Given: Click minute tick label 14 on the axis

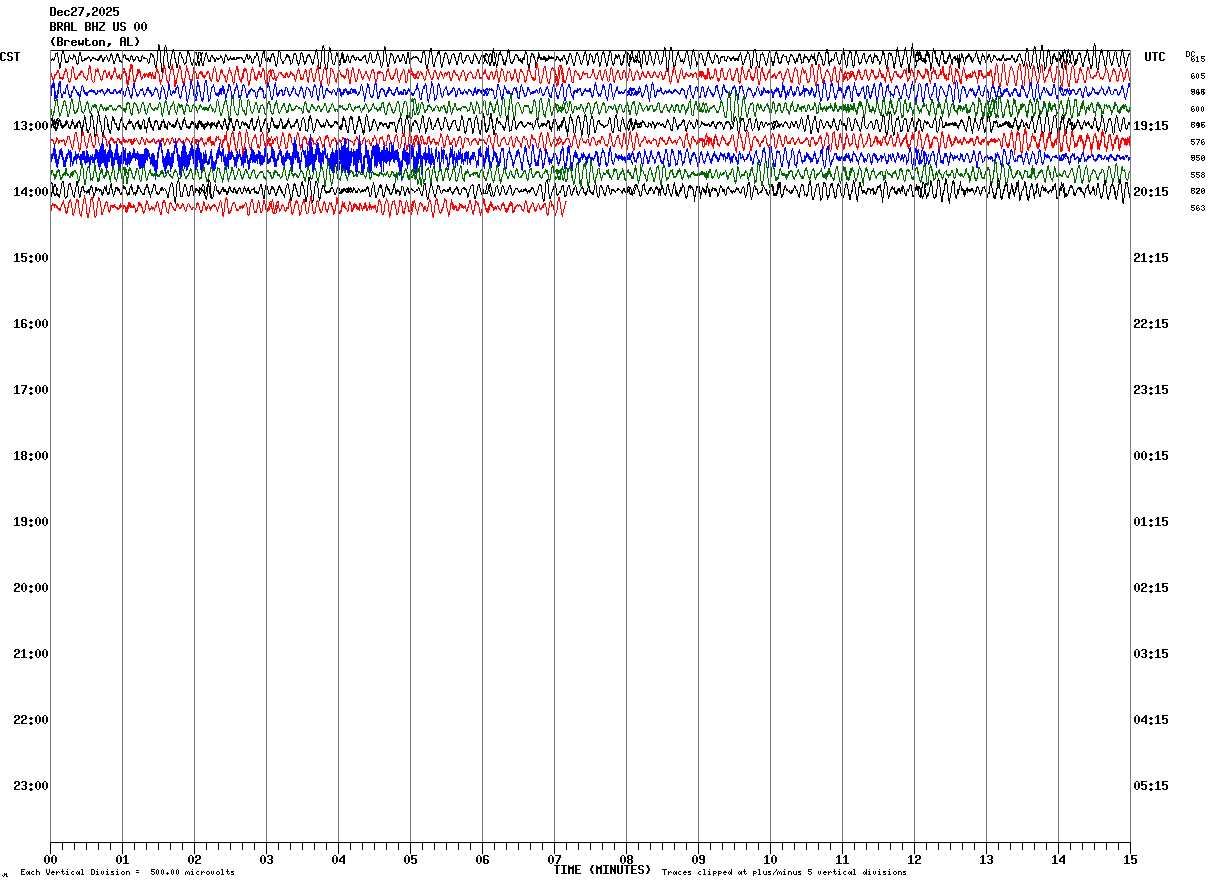Looking at the screenshot, I should pos(1058,860).
